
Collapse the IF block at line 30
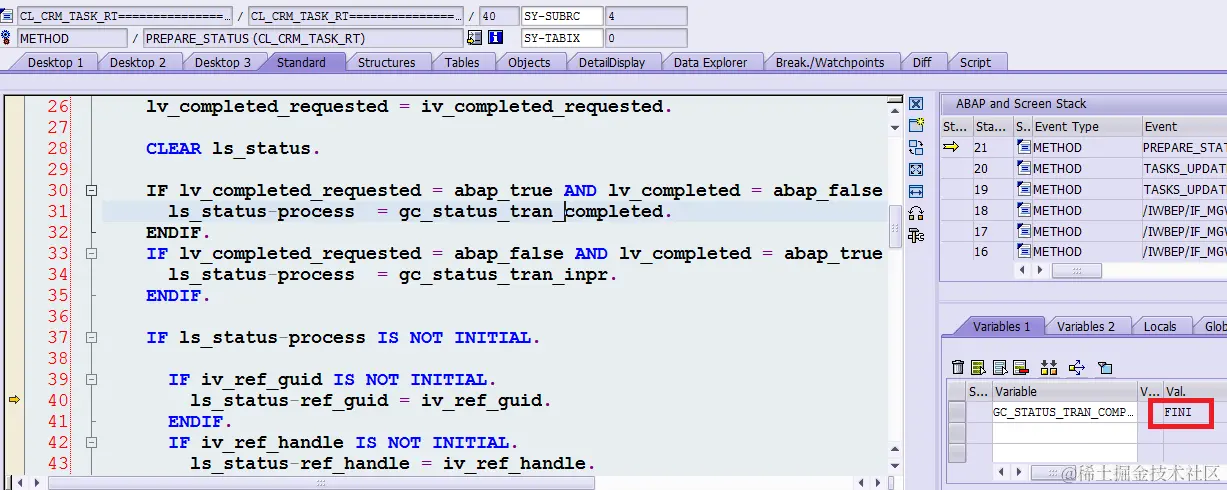92,190
